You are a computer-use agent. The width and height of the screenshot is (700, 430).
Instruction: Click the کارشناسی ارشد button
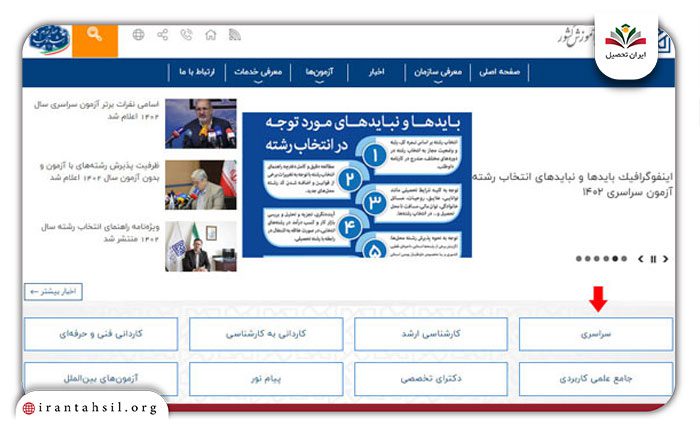tap(431, 334)
